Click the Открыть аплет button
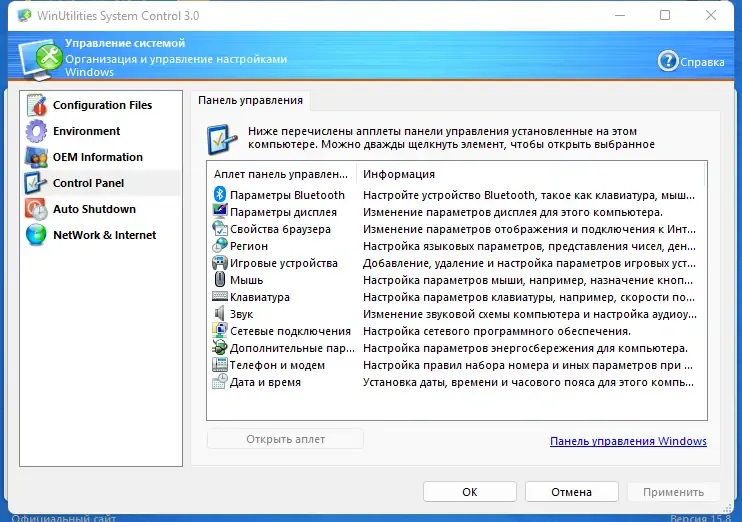742x522 pixels. [285, 439]
